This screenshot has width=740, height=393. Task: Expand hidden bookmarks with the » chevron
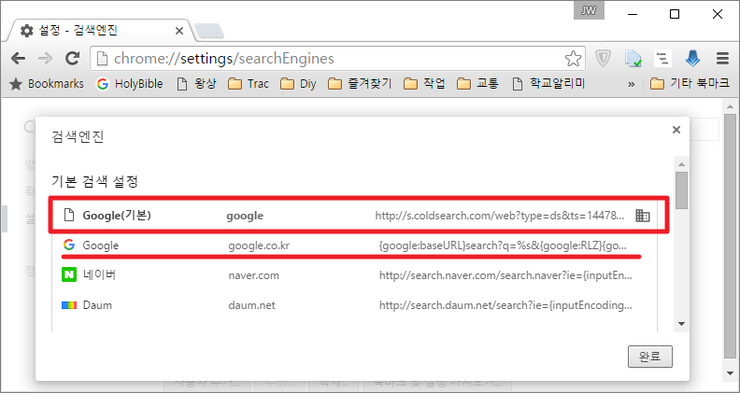(631, 84)
